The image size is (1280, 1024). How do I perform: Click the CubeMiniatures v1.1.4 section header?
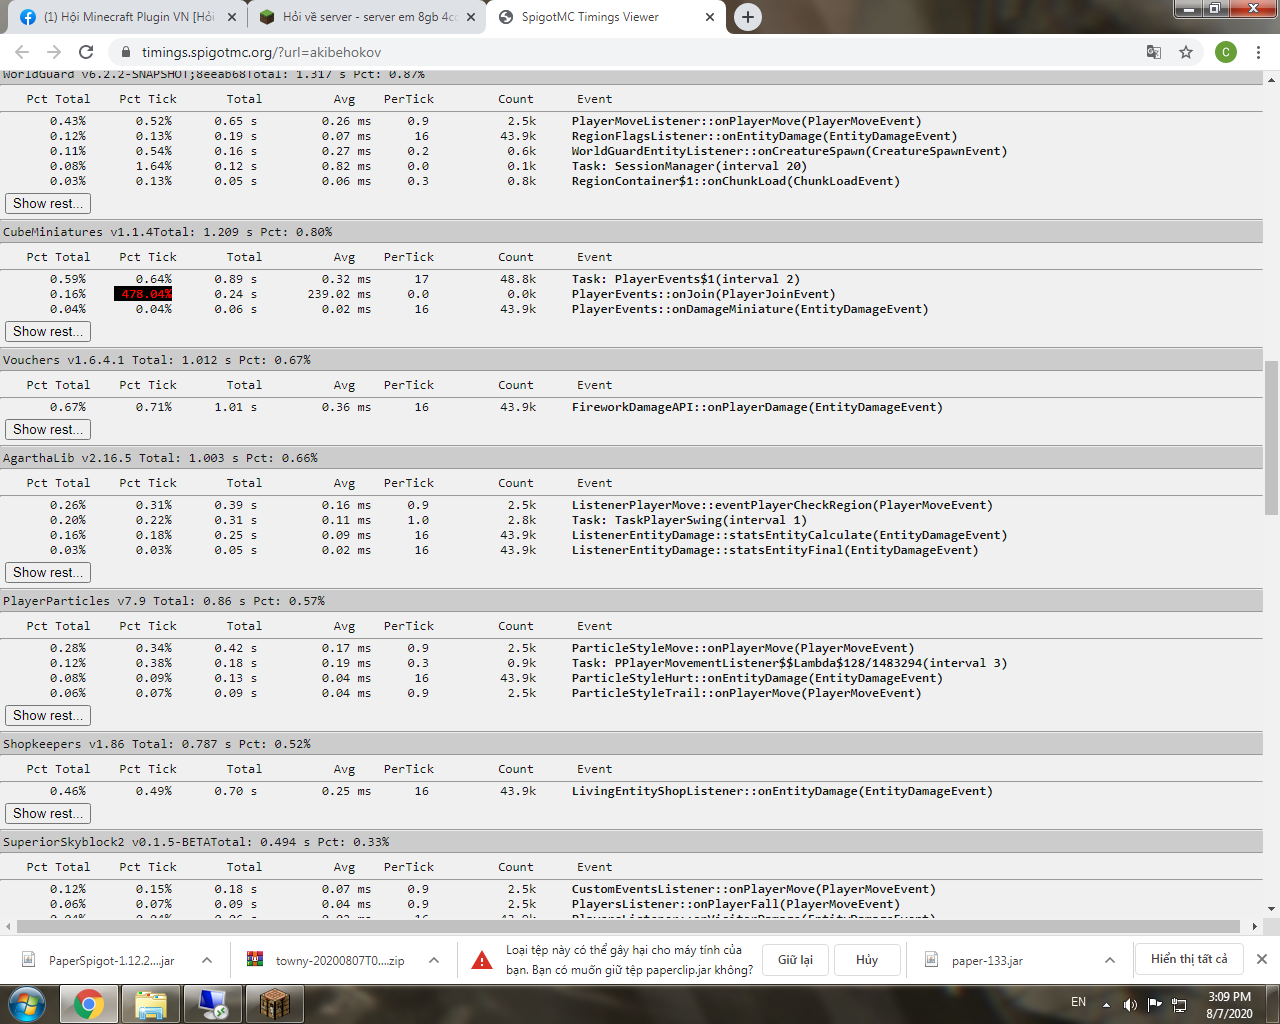pyautogui.click(x=631, y=232)
